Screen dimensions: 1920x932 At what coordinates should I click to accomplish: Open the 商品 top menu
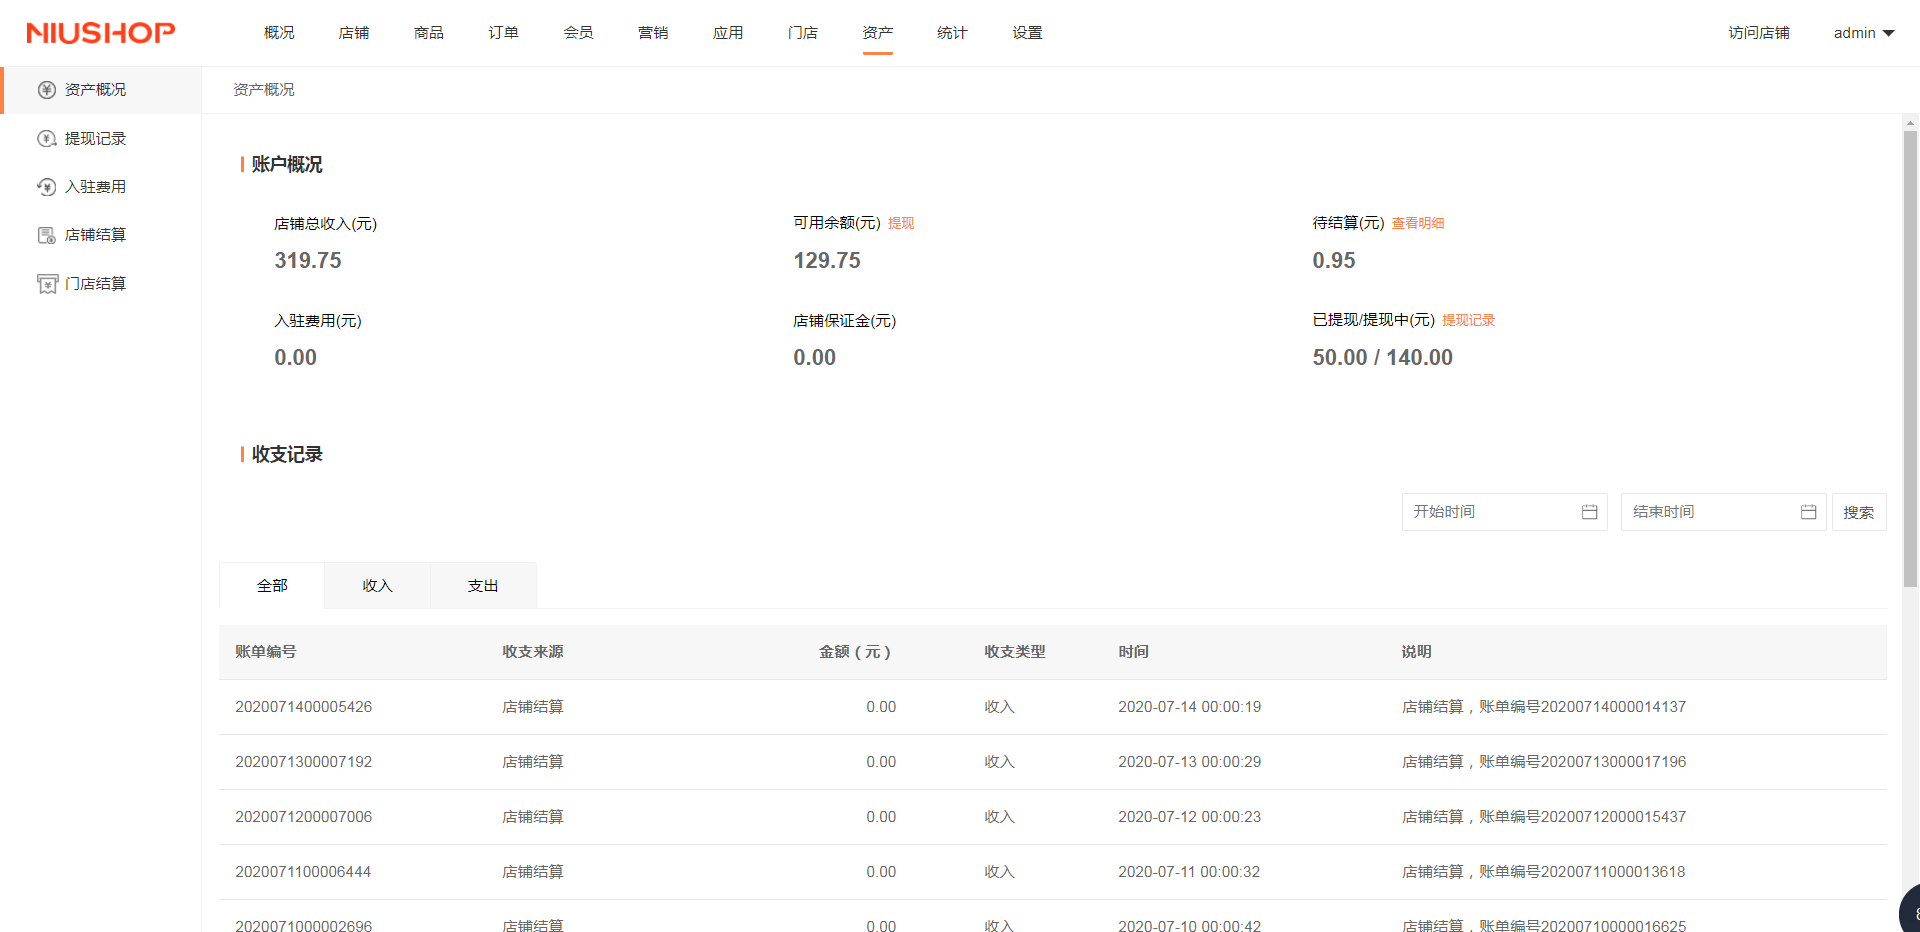pos(429,33)
